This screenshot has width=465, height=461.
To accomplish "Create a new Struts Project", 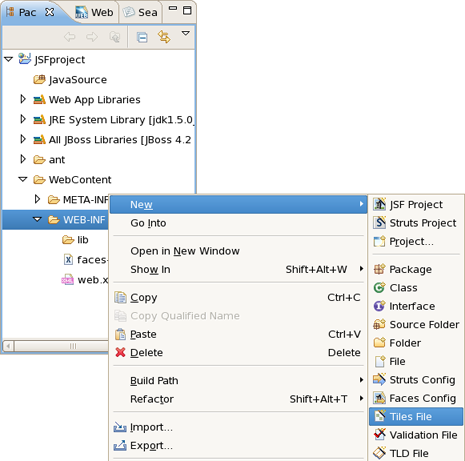I will click(416, 223).
